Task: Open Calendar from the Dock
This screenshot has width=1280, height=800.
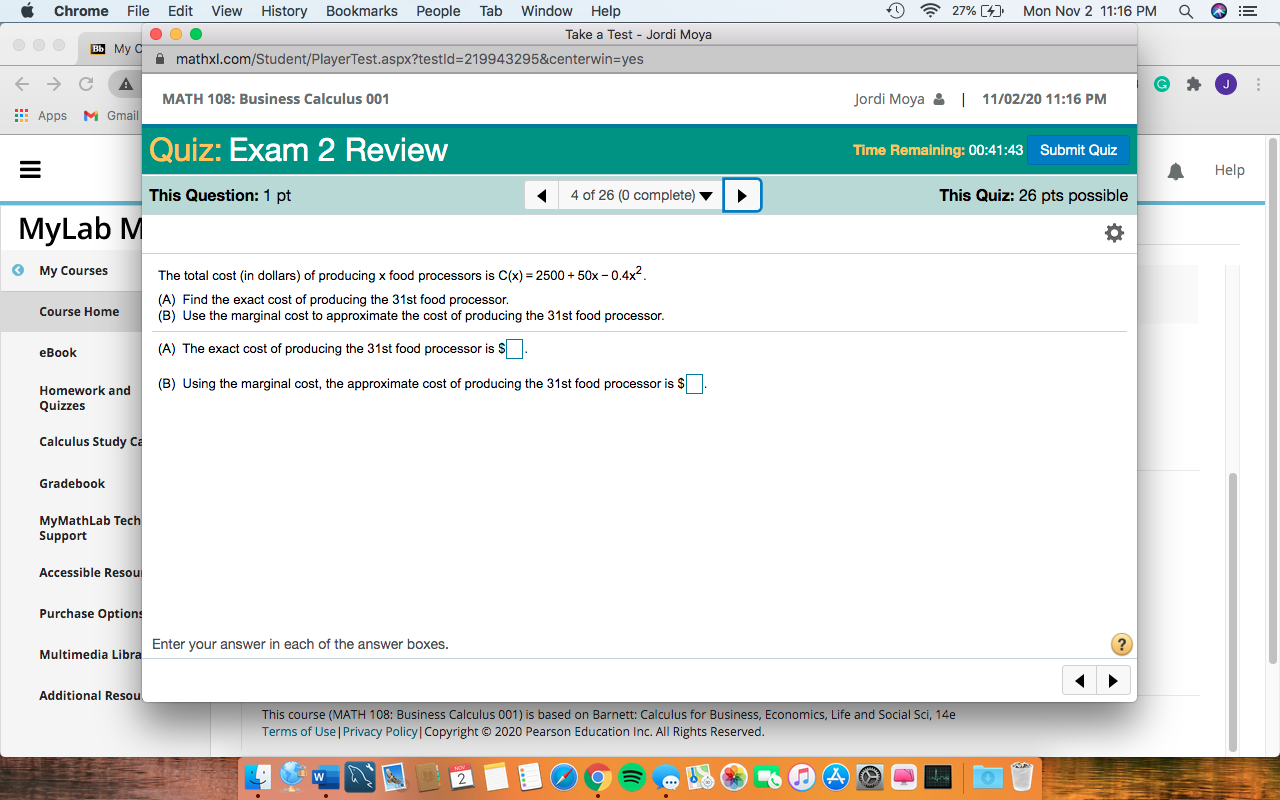Action: tap(462, 777)
